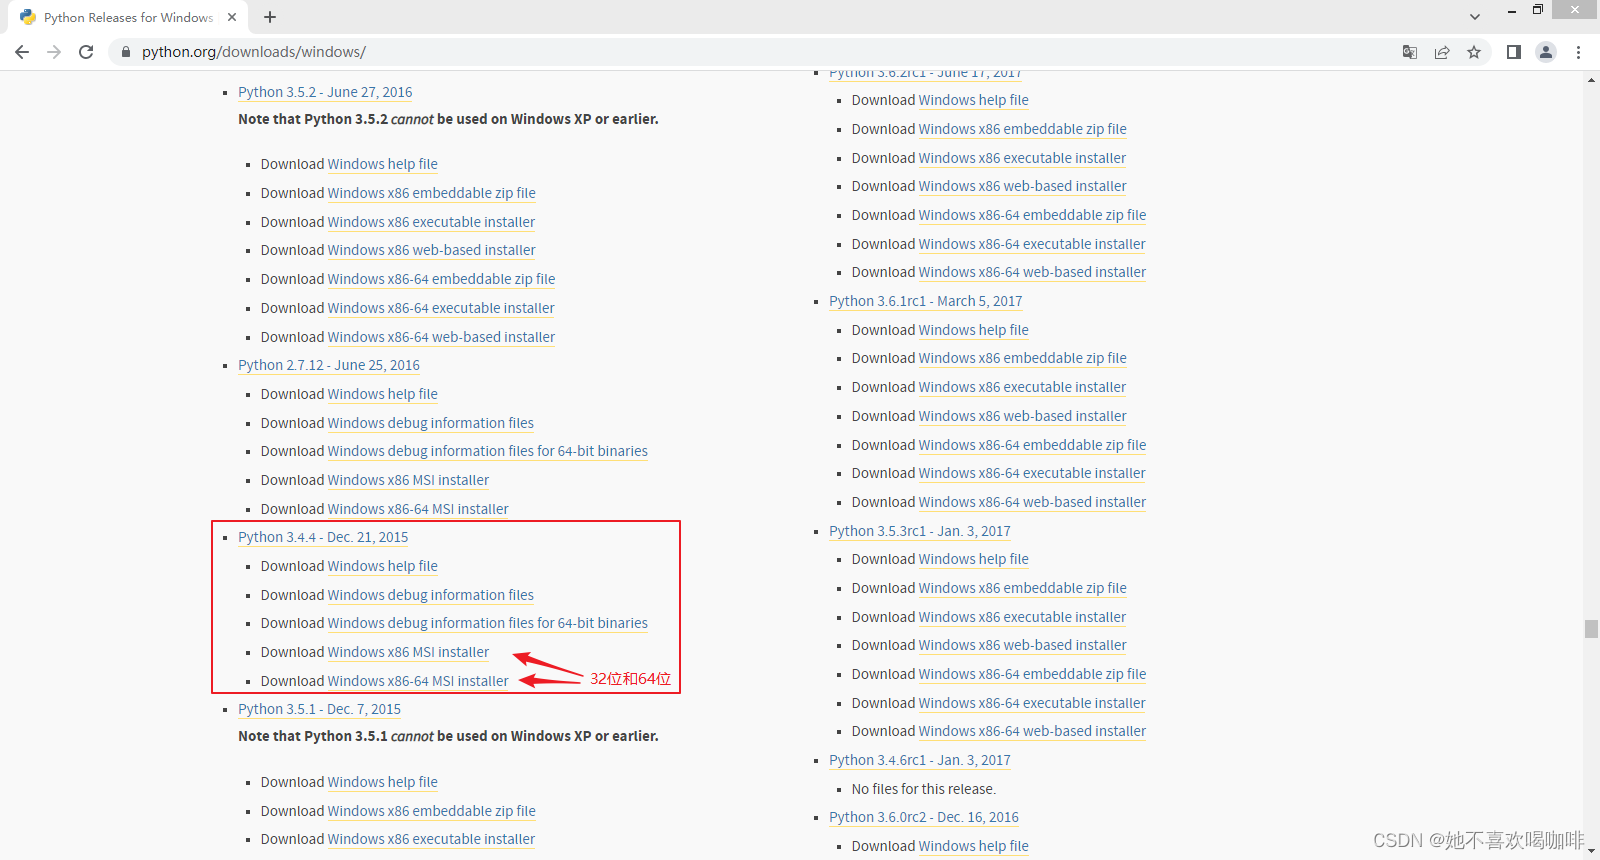The width and height of the screenshot is (1600, 860).
Task: Share this page icon
Action: coord(1442,52)
